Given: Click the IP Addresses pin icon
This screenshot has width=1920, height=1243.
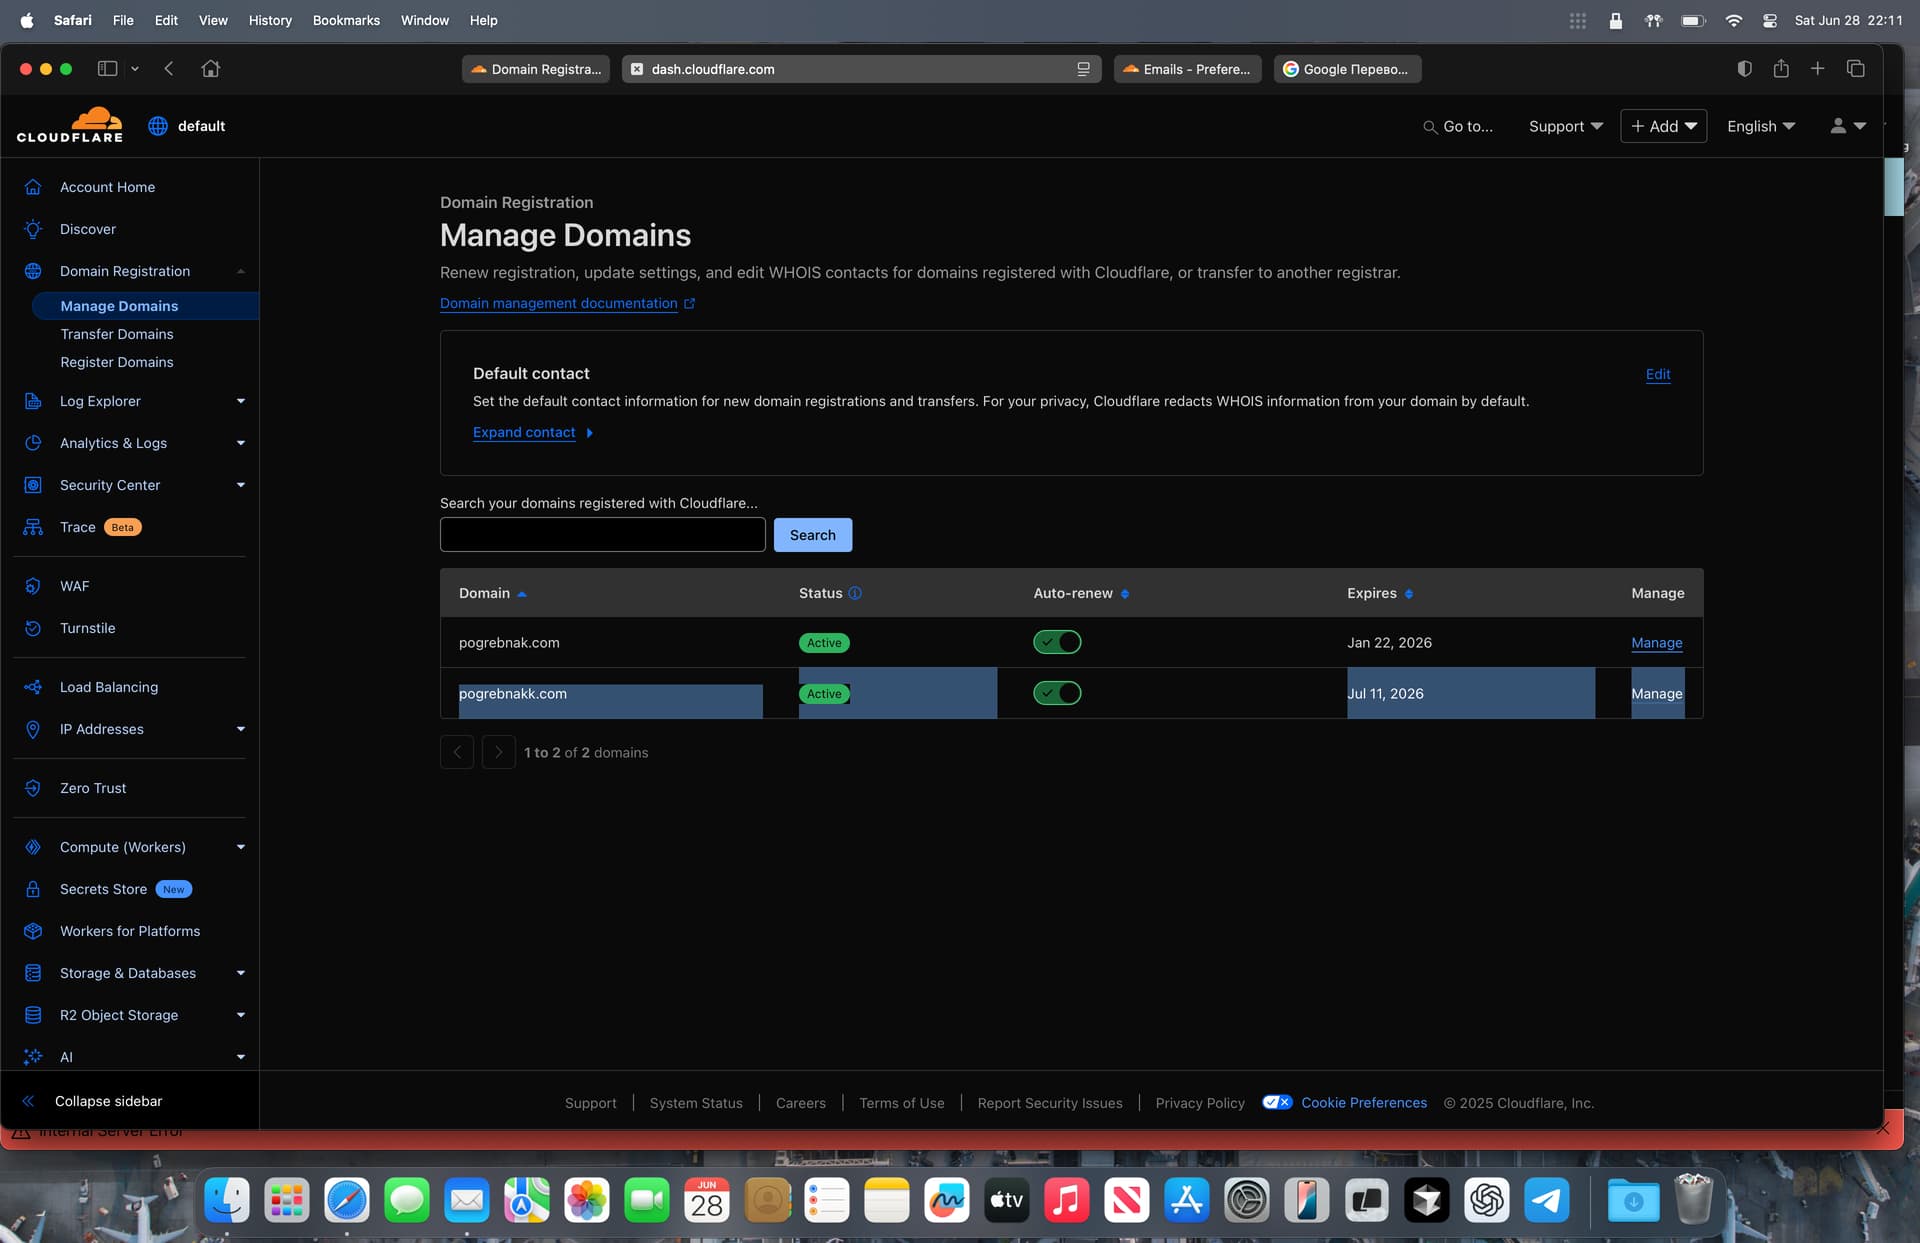Looking at the screenshot, I should click(x=33, y=729).
